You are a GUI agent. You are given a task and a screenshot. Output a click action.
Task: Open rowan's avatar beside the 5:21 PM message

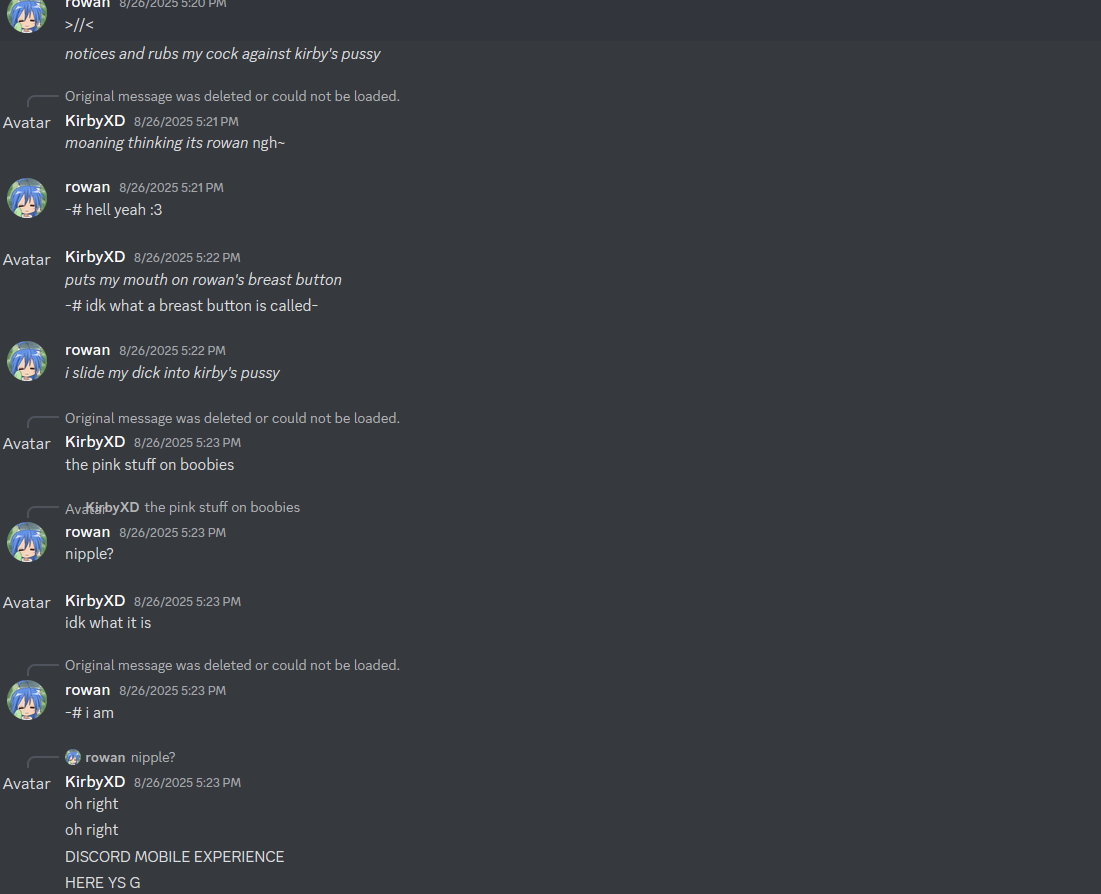[27, 198]
